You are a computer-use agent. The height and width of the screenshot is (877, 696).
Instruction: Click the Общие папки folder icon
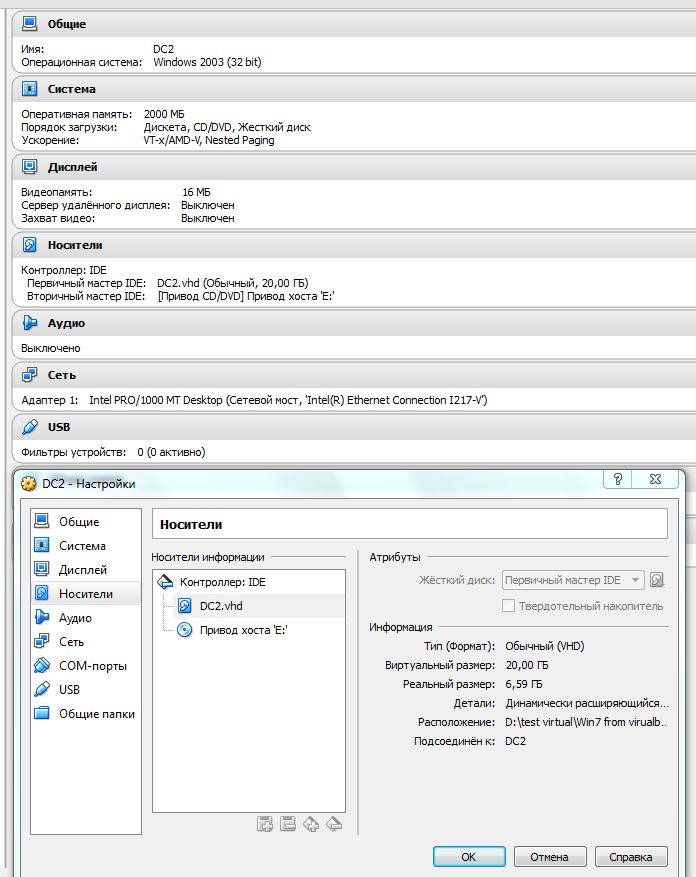tap(42, 713)
